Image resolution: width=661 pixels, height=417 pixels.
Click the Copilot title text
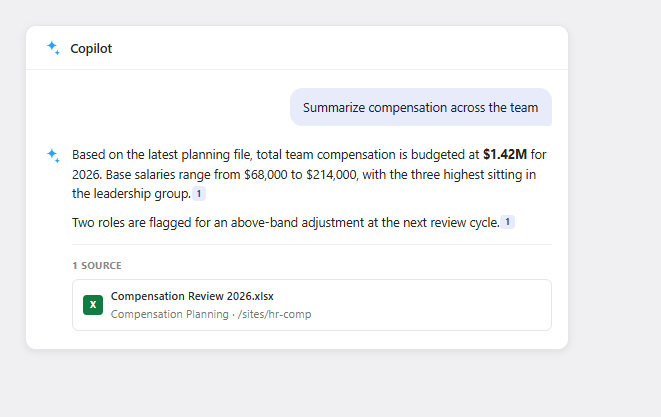tap(91, 48)
